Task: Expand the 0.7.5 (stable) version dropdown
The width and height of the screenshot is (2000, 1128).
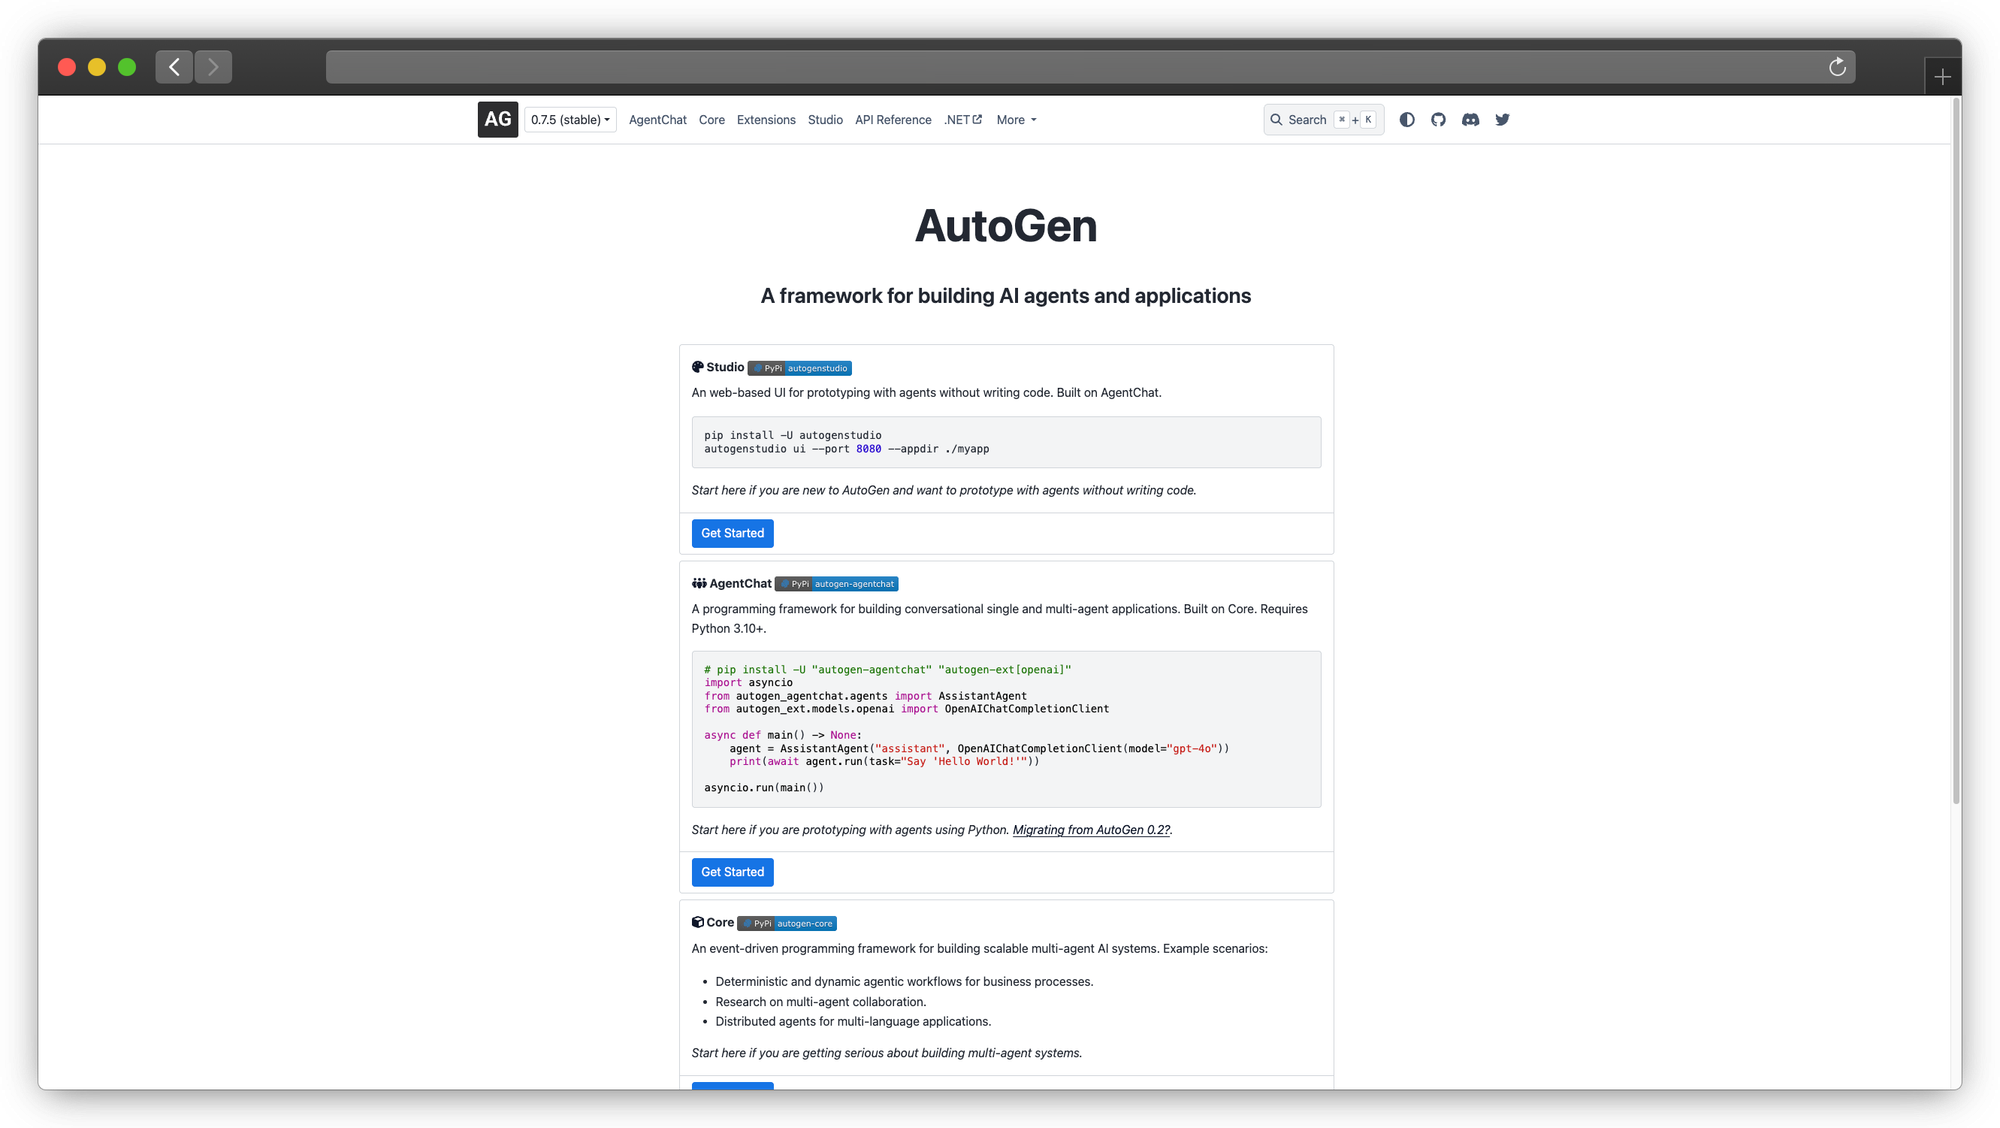Action: [570, 120]
